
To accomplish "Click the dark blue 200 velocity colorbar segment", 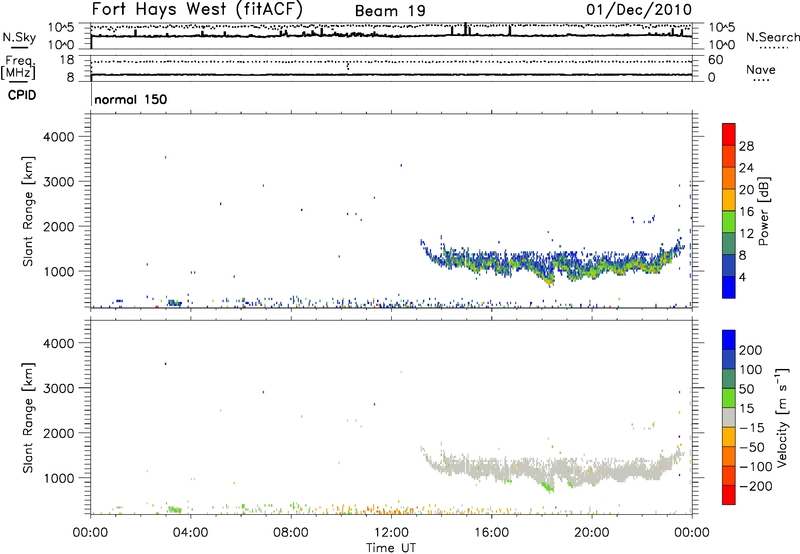I will [x=729, y=340].
